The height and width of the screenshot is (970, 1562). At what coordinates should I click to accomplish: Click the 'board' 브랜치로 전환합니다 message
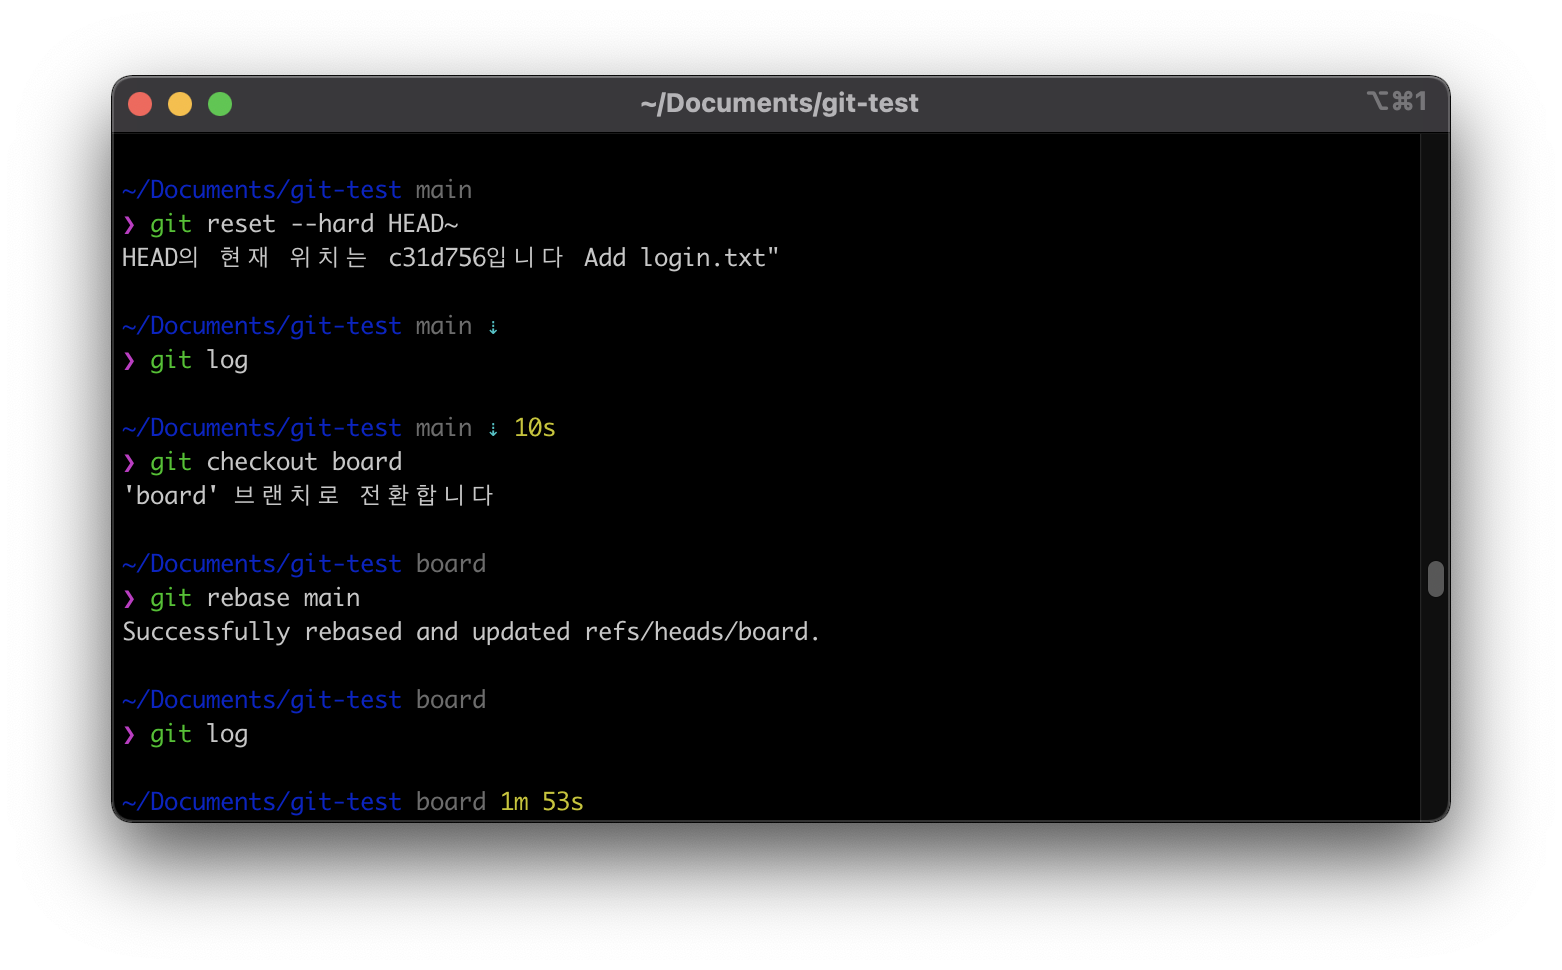tap(307, 494)
